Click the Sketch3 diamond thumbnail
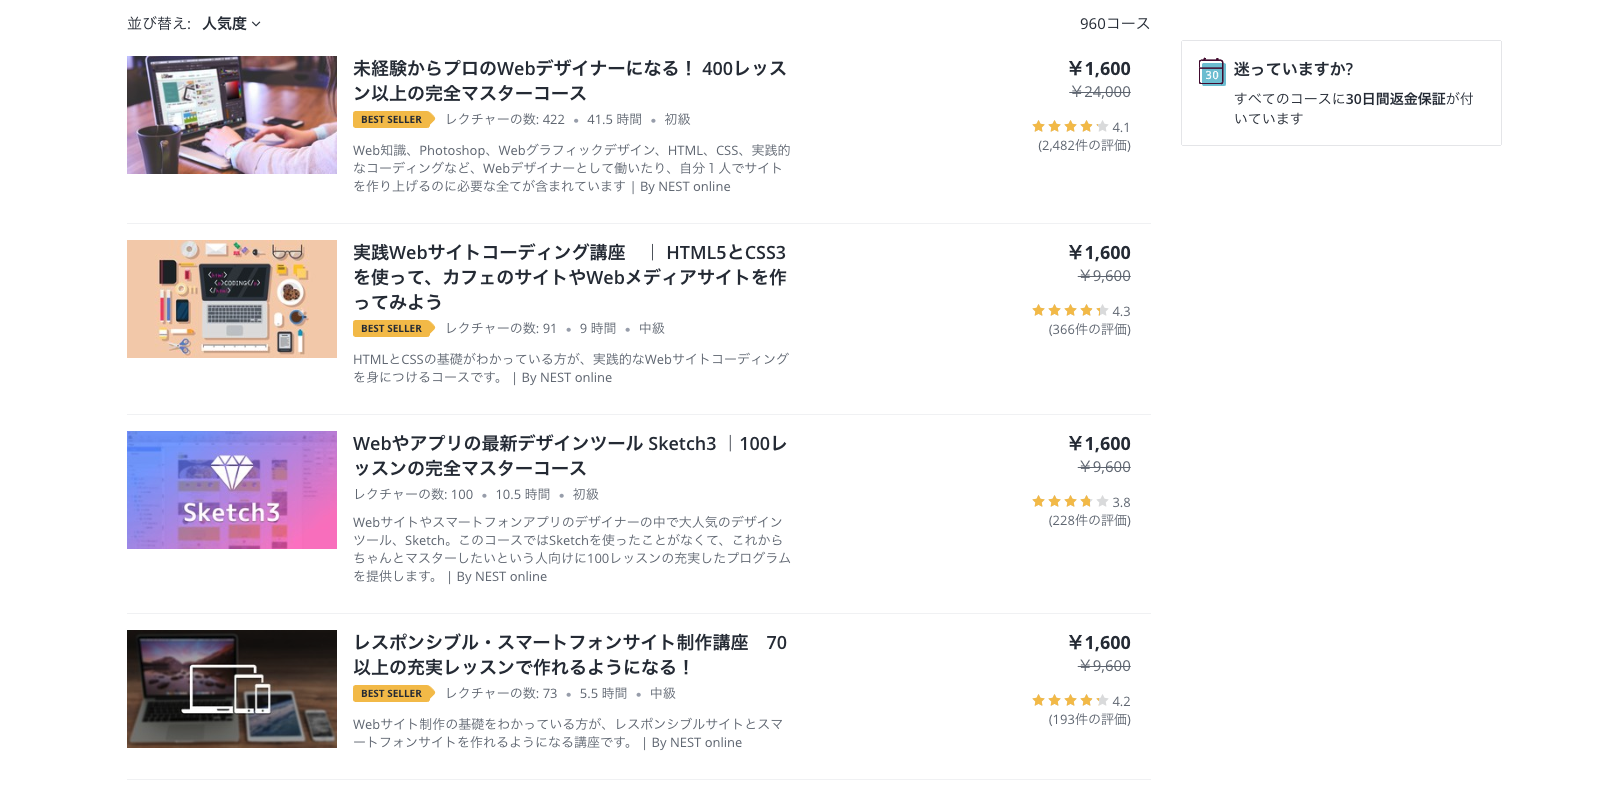Viewport: 1612px width, 786px height. pos(232,490)
